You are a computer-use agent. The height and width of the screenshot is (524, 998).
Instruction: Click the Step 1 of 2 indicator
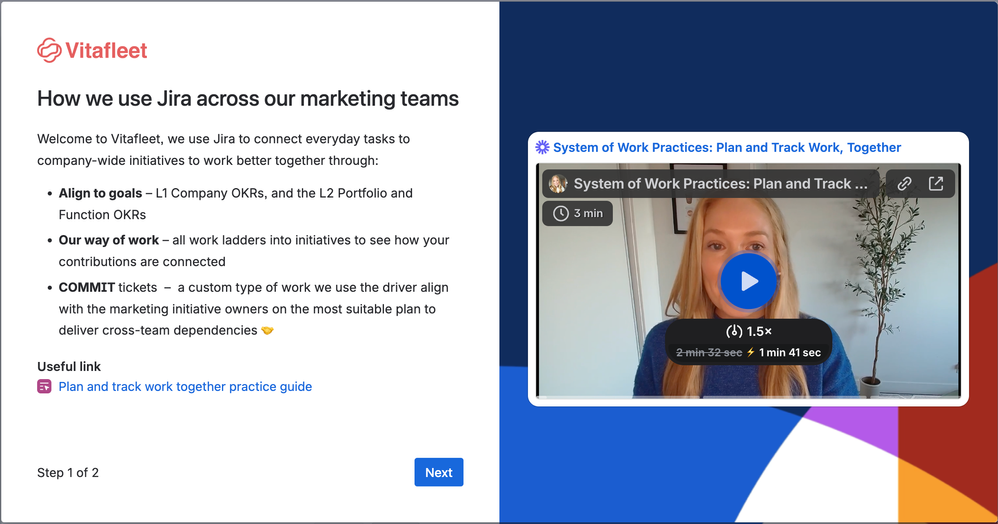click(68, 473)
